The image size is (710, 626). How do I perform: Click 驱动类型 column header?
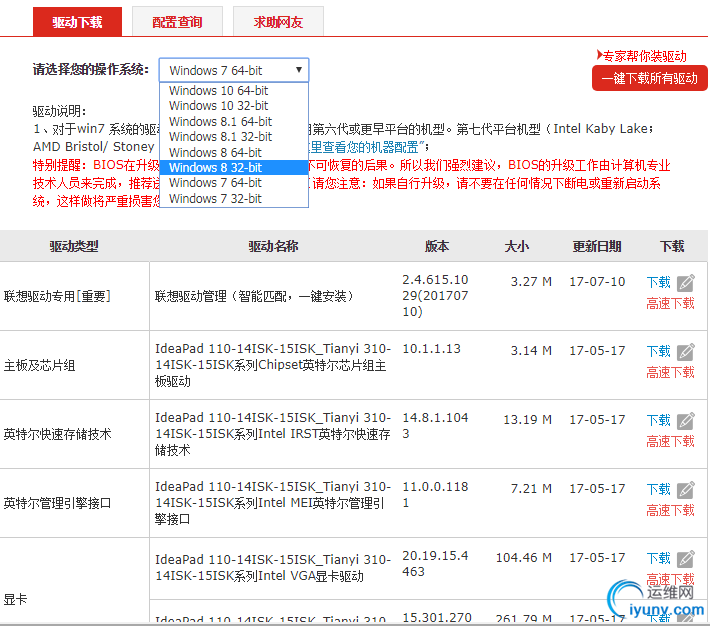(74, 246)
